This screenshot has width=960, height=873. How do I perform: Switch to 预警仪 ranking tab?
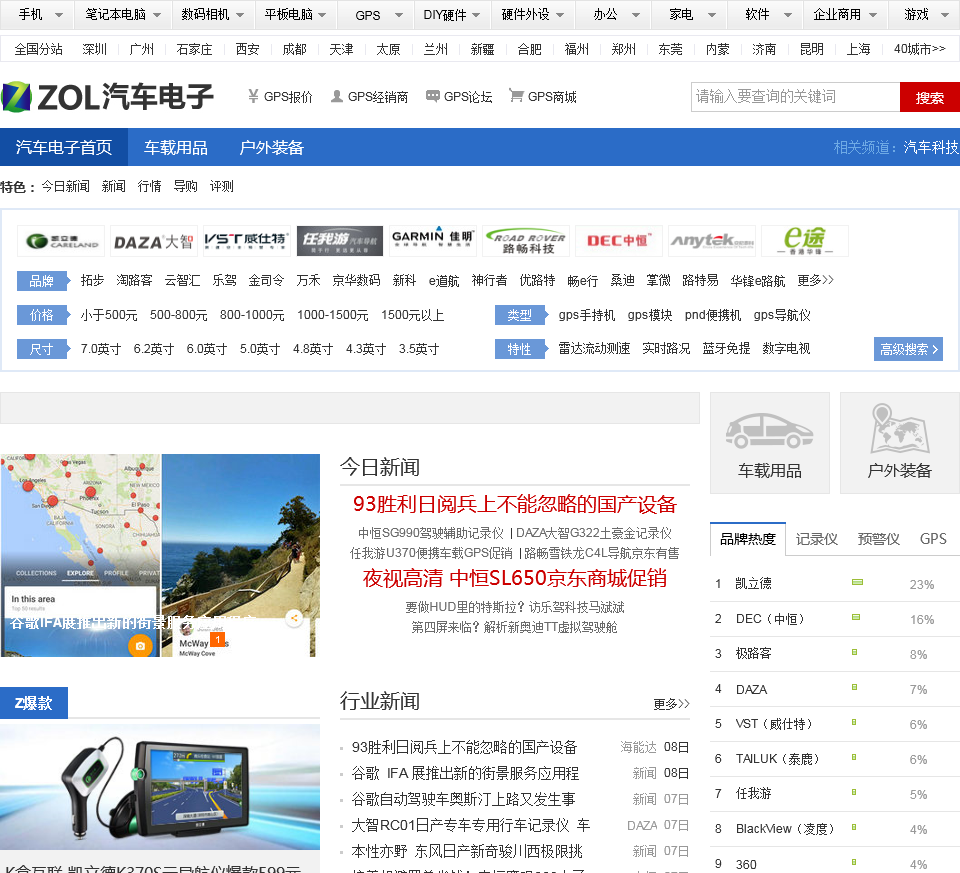click(x=879, y=539)
